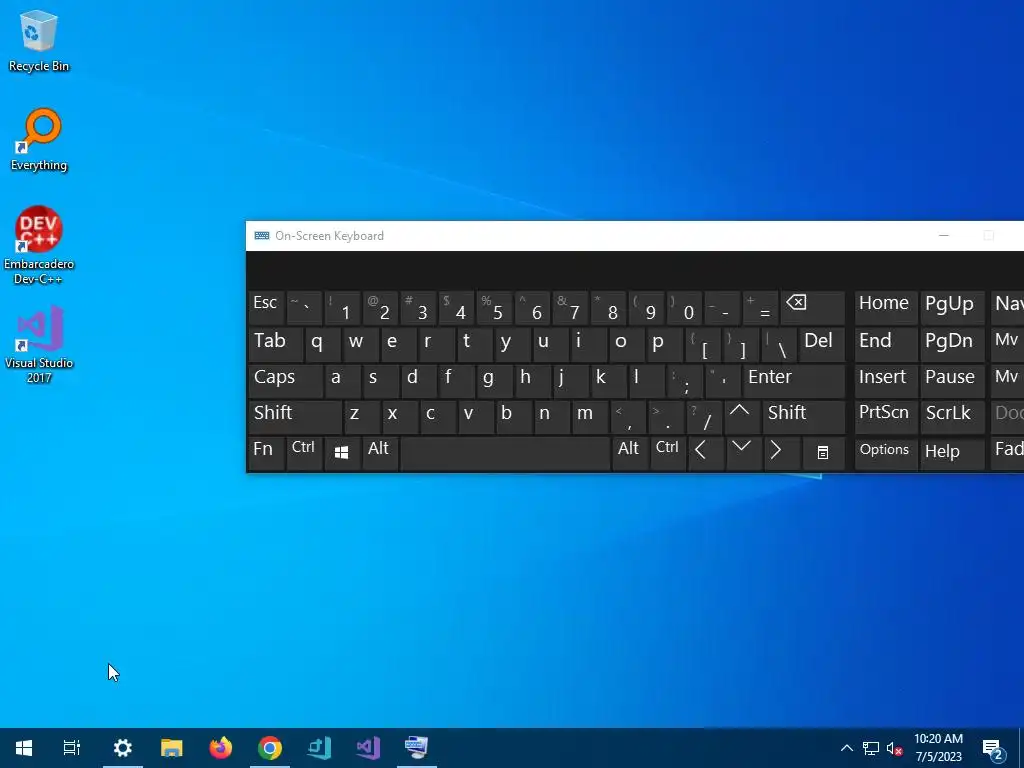1024x768 pixels.
Task: Click the forward slash key
Action: [704, 416]
